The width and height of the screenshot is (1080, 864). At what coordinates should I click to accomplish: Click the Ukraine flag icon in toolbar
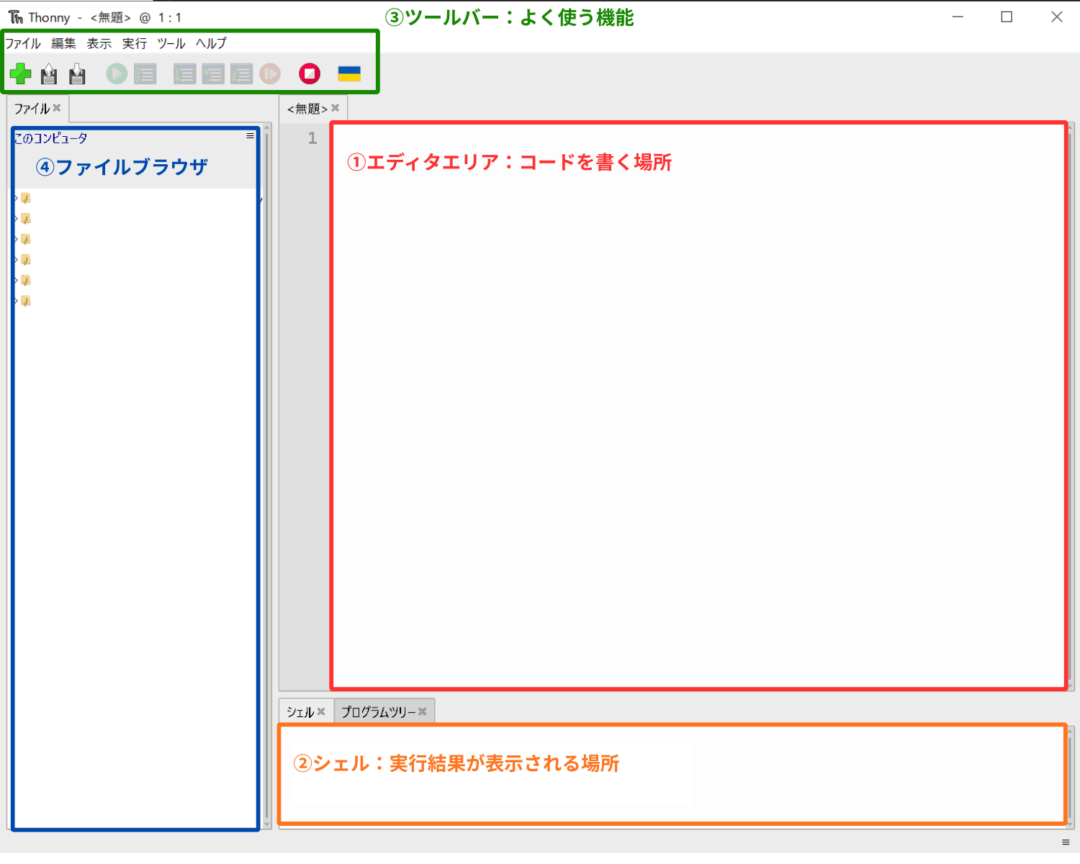click(x=349, y=74)
